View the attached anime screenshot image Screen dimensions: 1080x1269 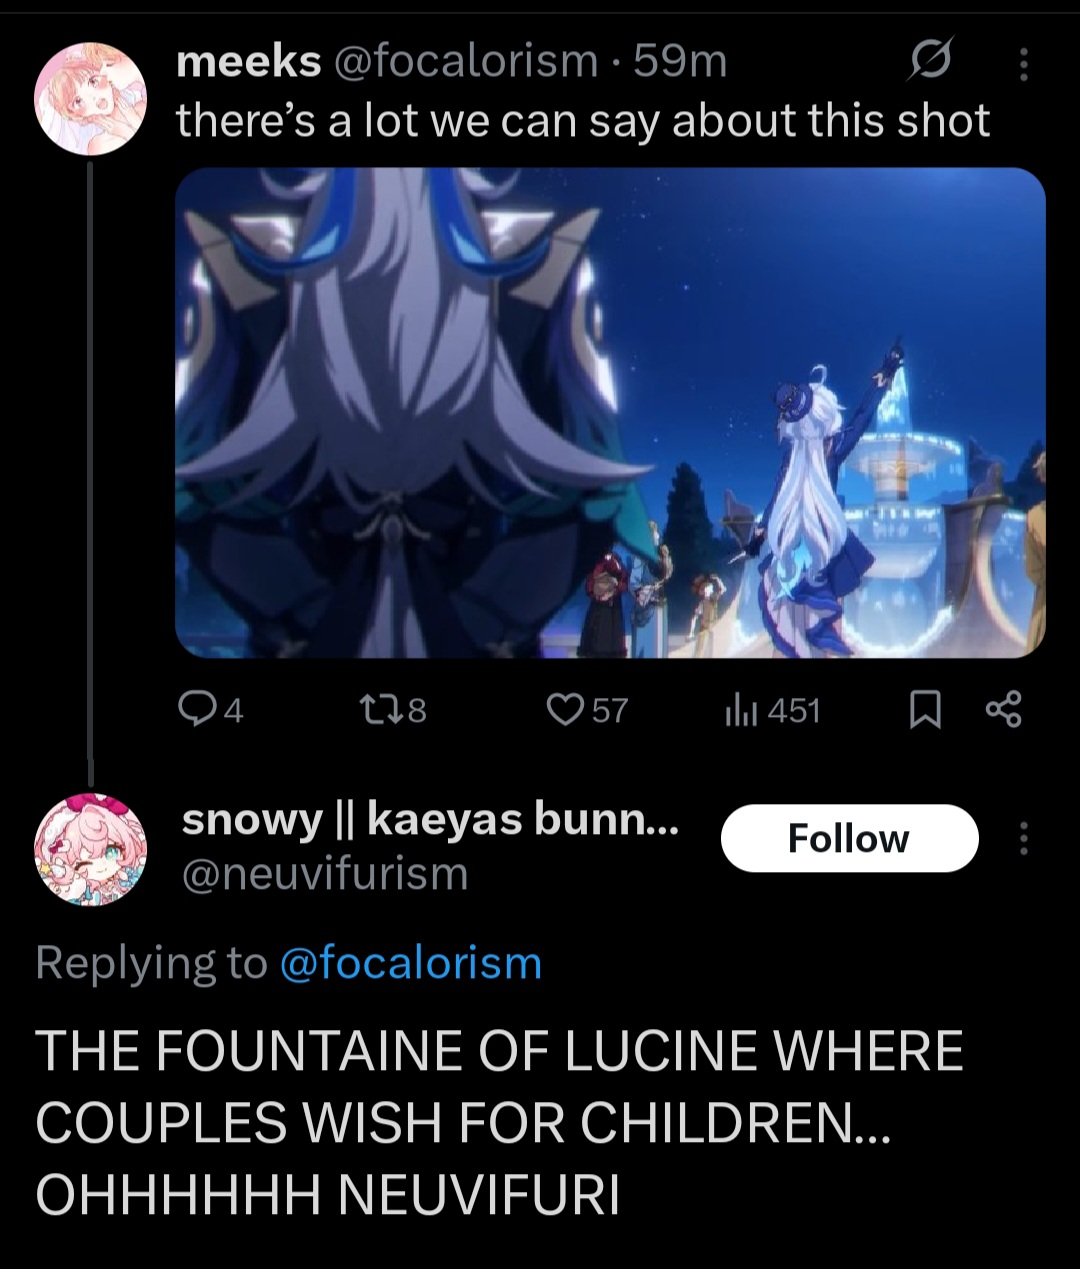[x=610, y=413]
